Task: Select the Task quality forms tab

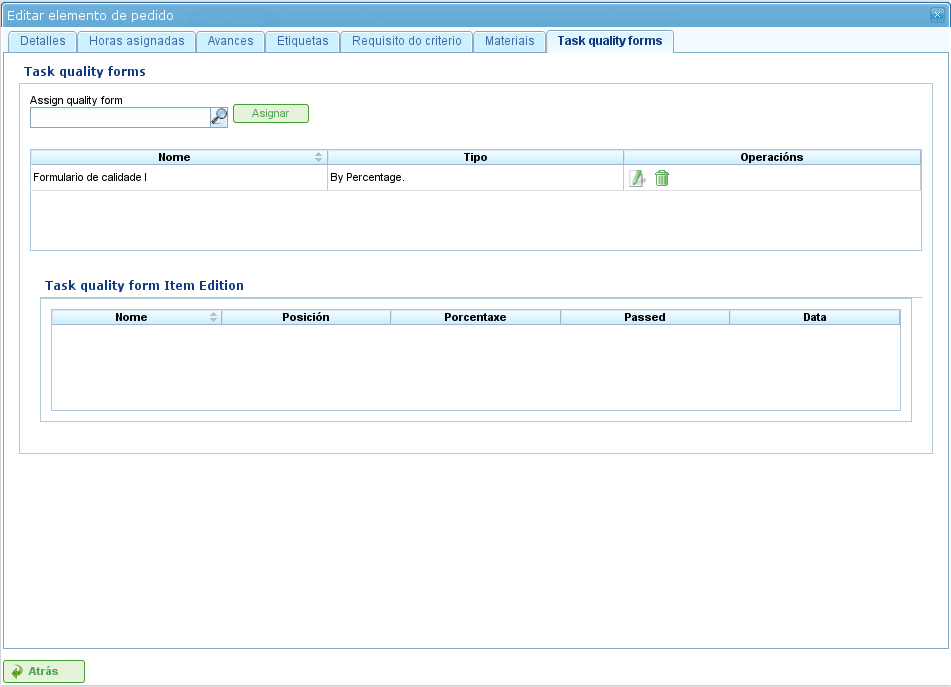Action: tap(609, 41)
